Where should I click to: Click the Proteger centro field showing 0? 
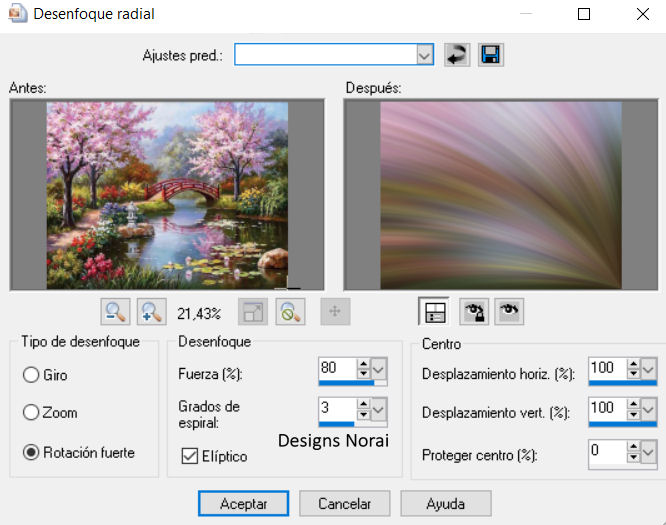(x=608, y=452)
